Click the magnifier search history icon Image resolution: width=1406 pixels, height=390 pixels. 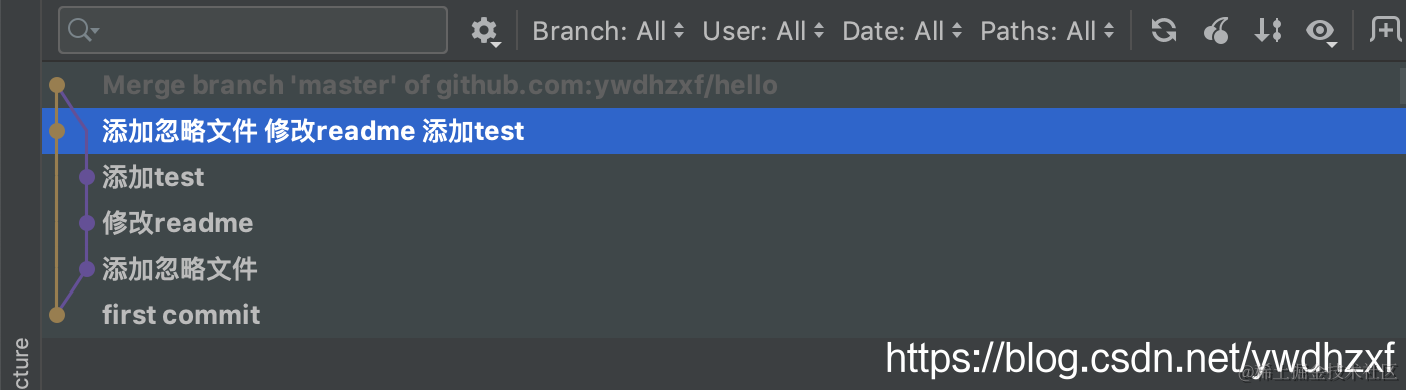84,31
